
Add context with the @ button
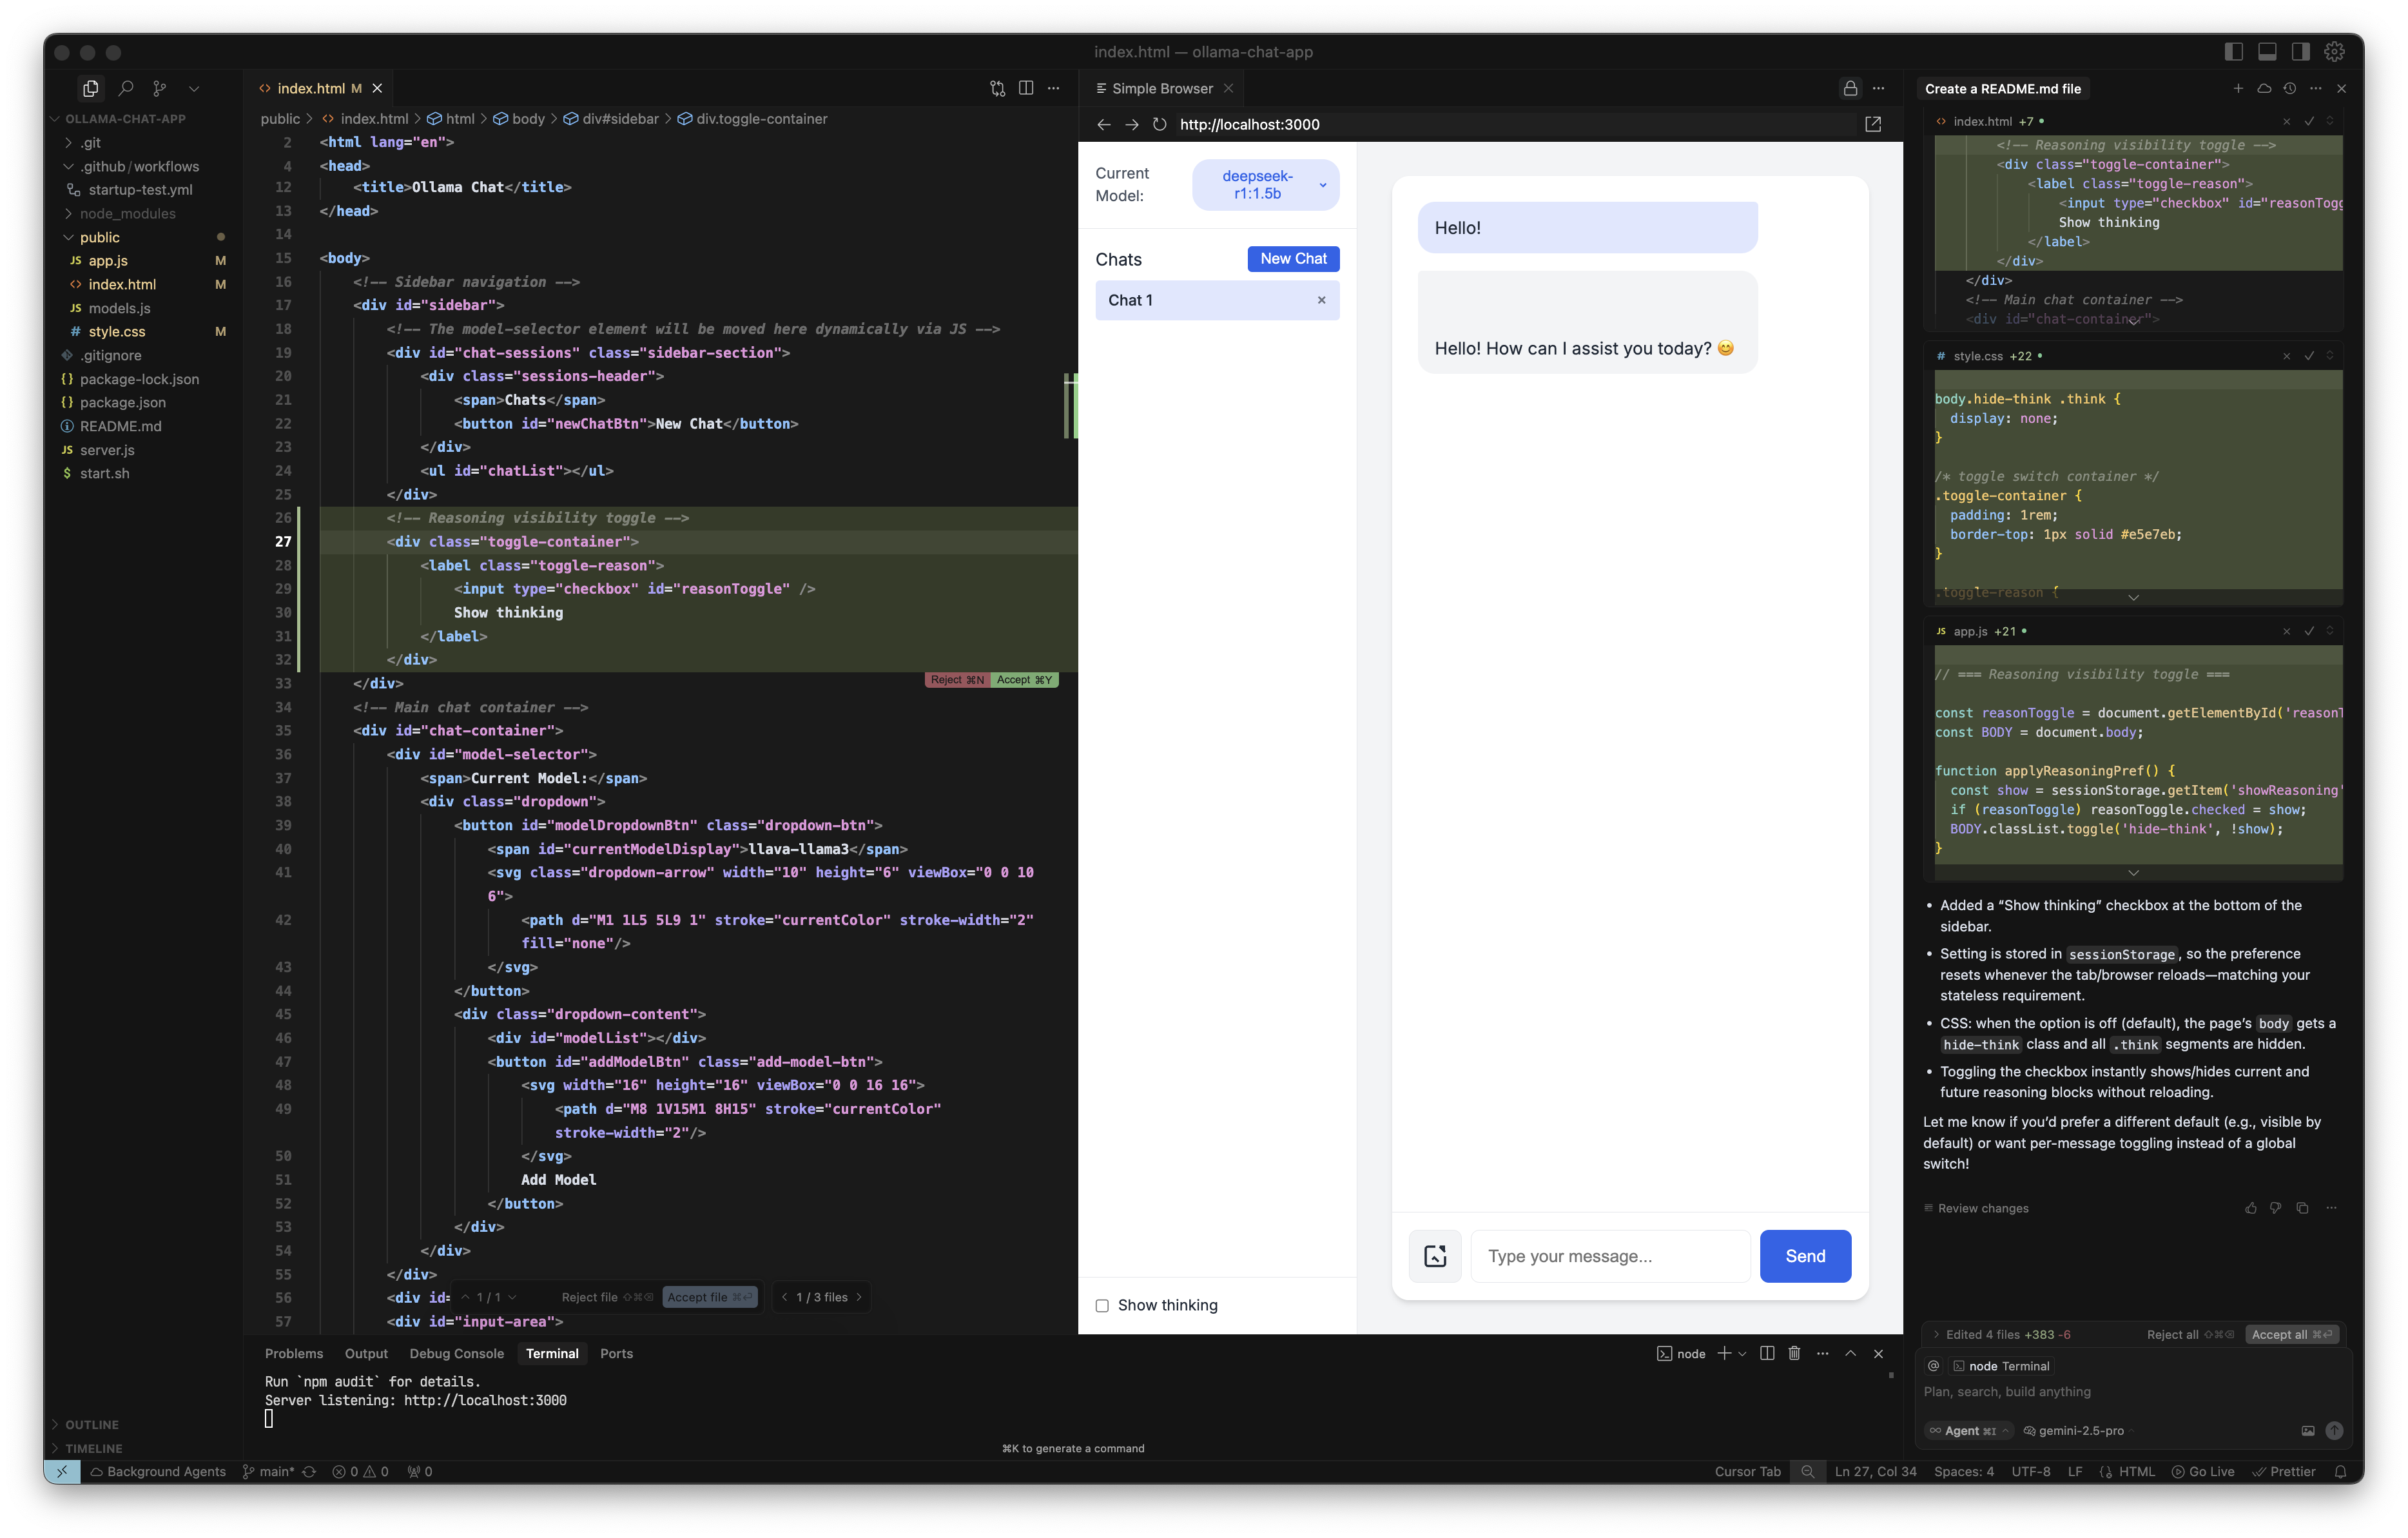point(1934,1366)
